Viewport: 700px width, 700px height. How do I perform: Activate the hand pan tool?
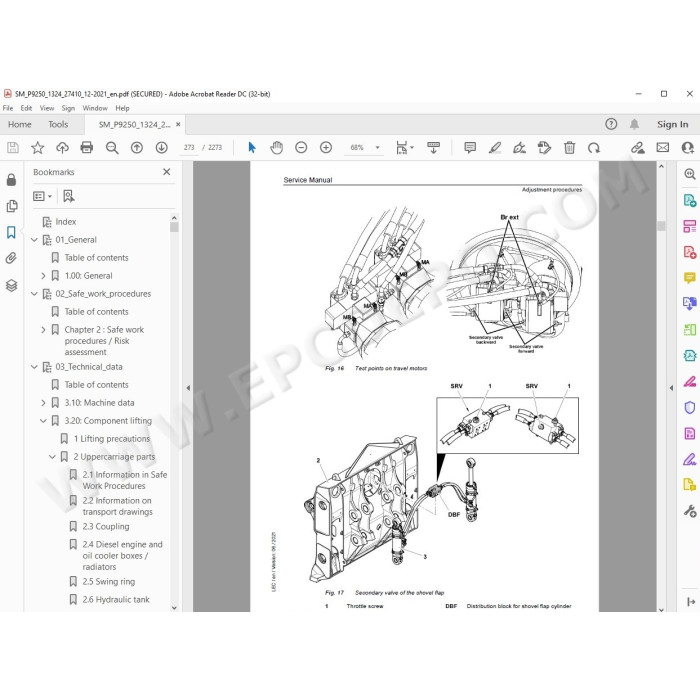point(276,147)
